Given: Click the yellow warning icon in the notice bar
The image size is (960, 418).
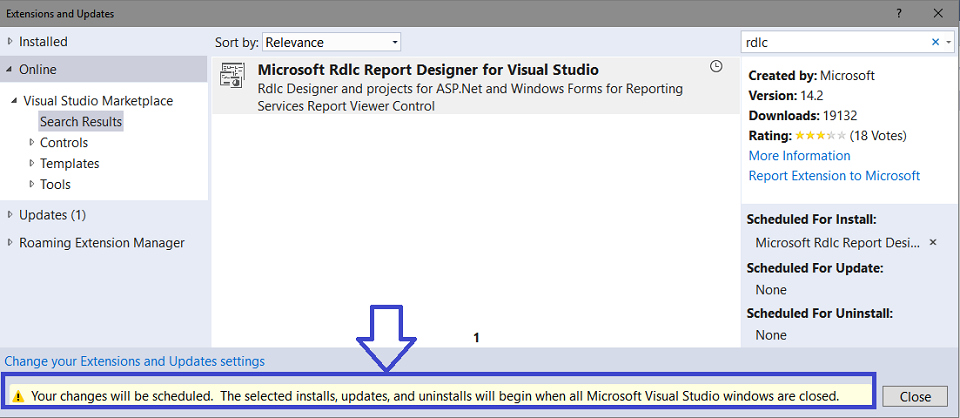Looking at the screenshot, I should [x=18, y=396].
